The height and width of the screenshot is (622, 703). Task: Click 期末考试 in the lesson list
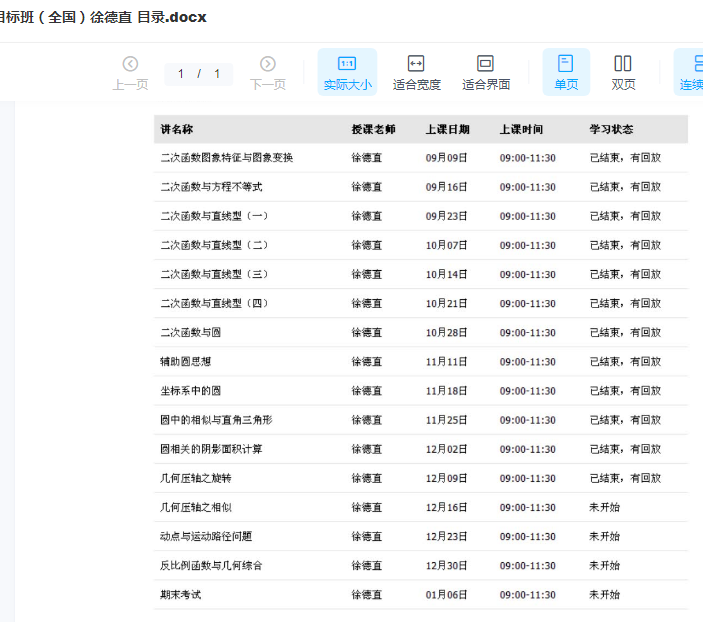tap(180, 595)
